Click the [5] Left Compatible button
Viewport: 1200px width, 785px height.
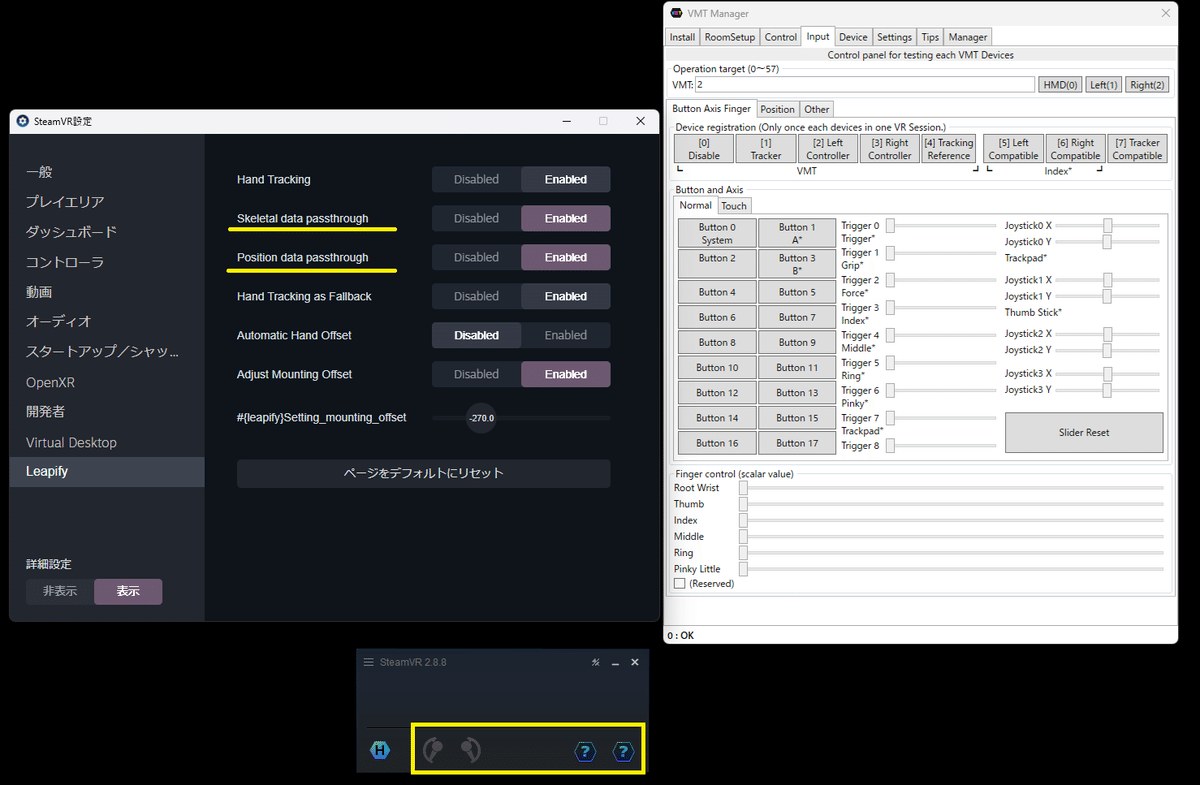click(x=1013, y=149)
